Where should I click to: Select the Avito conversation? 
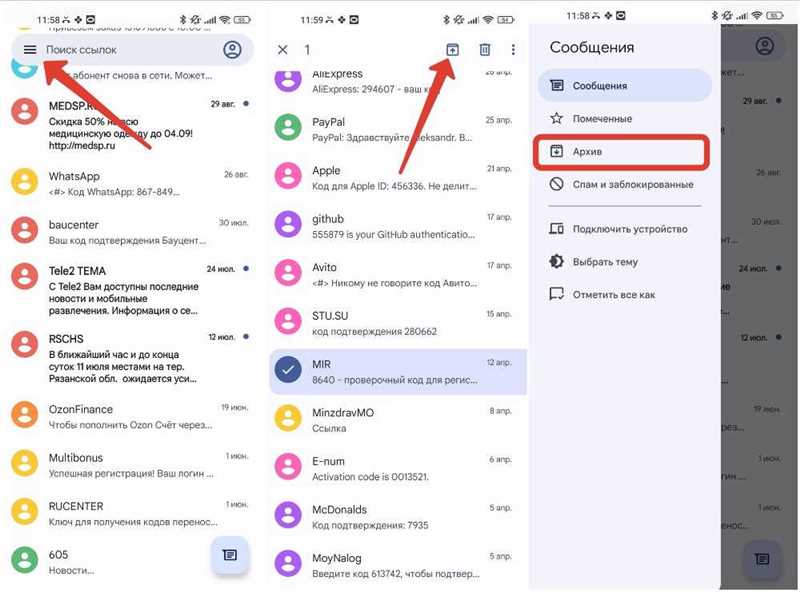point(397,274)
